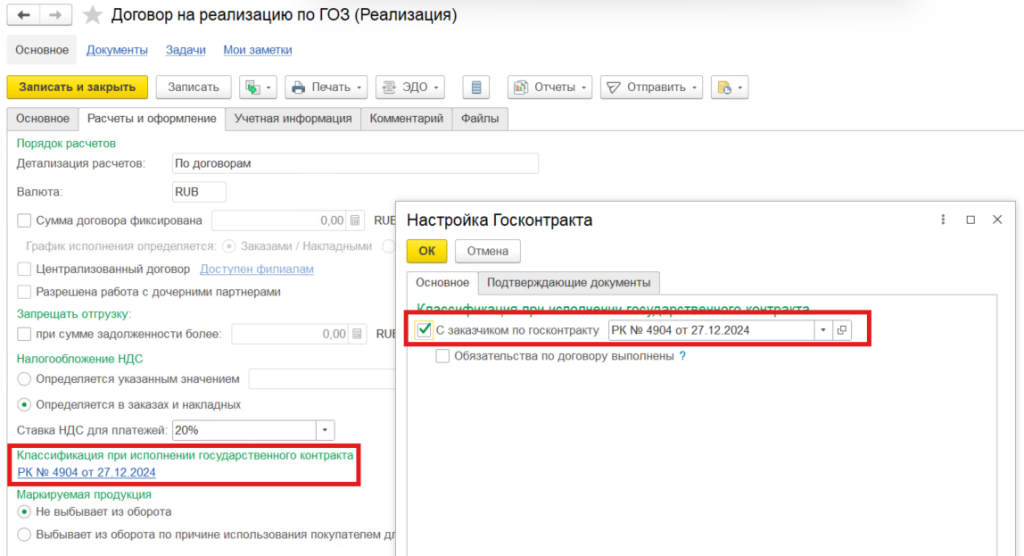1024x556 pixels.
Task: Open calculator icon in debt amount field
Action: (x=357, y=335)
